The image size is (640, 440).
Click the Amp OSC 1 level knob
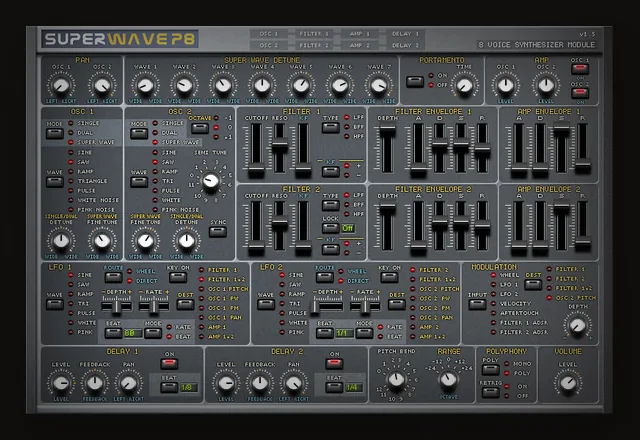click(x=505, y=86)
